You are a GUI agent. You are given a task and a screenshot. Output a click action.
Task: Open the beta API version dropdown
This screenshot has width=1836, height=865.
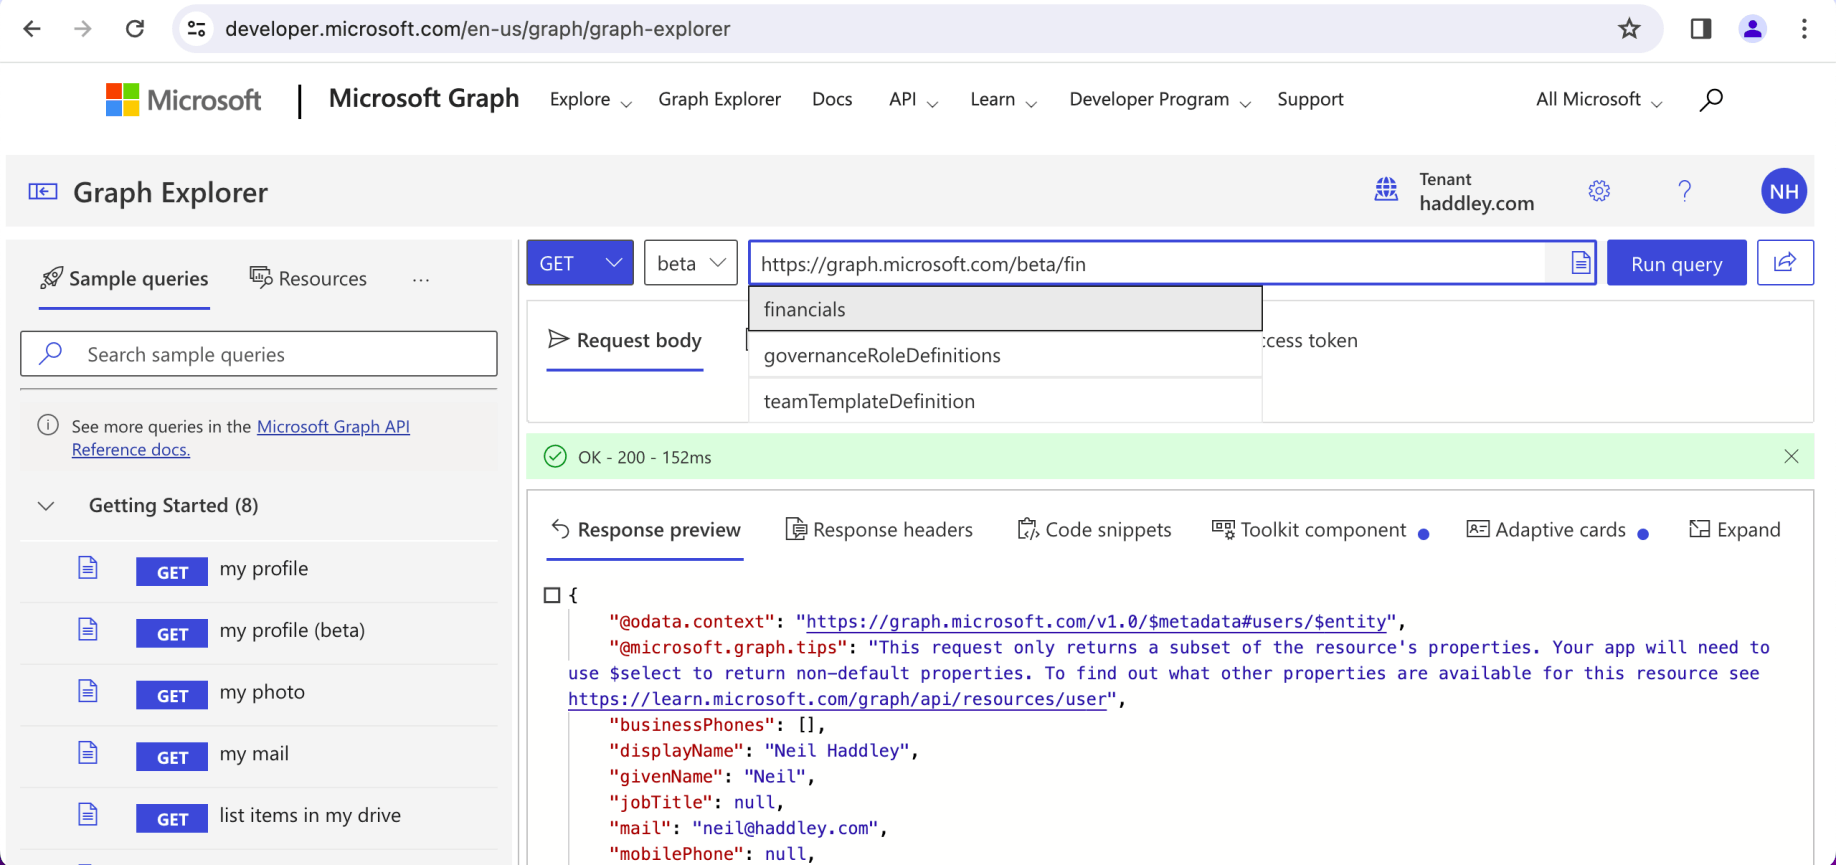point(690,263)
